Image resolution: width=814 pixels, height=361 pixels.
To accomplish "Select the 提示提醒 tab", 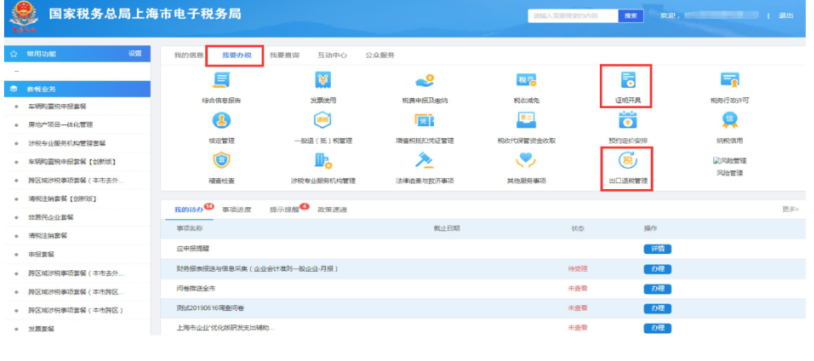I will coord(284,210).
